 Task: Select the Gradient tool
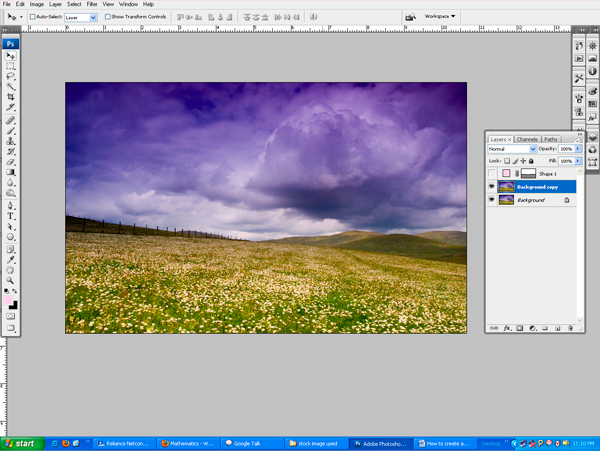pyautogui.click(x=11, y=172)
